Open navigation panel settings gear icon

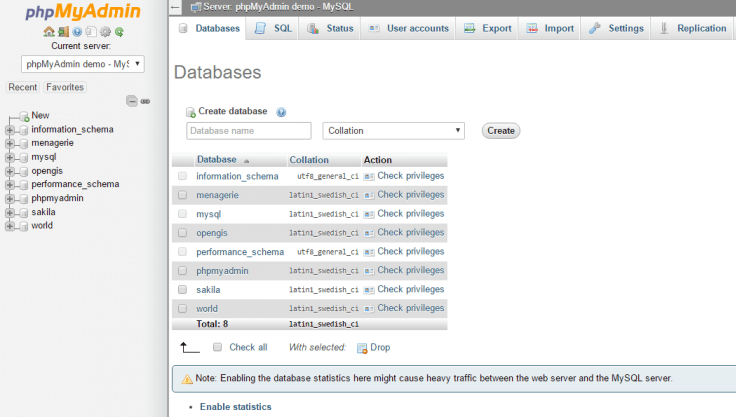coord(105,31)
